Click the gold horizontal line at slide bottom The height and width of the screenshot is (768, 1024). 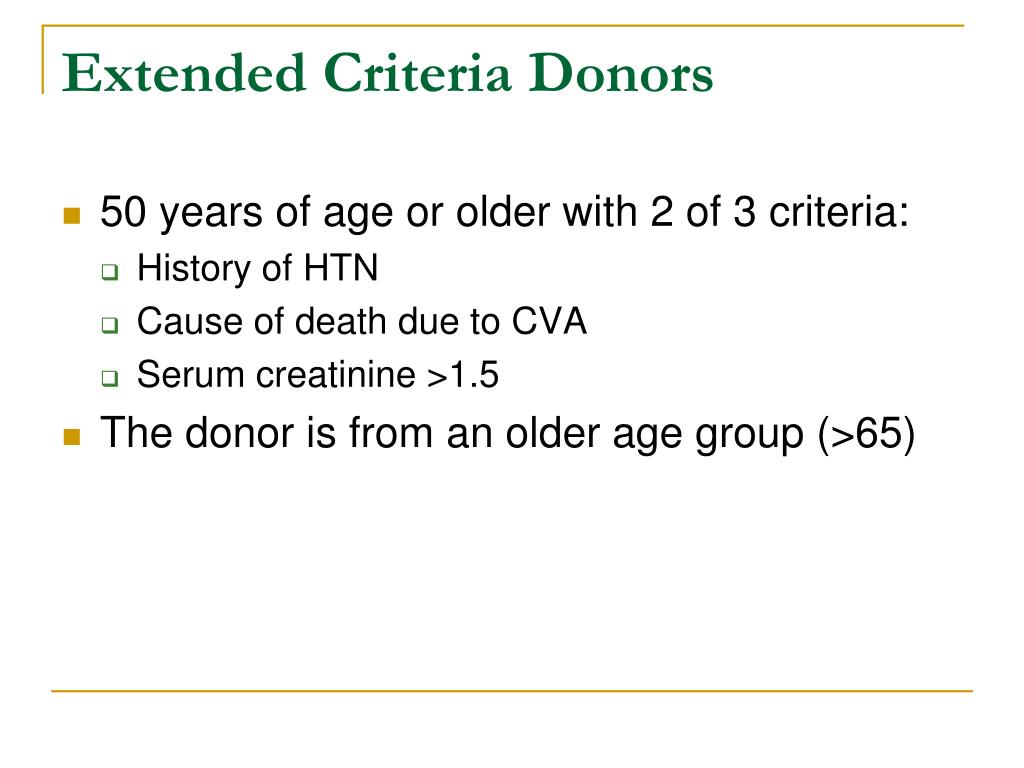coord(511,690)
